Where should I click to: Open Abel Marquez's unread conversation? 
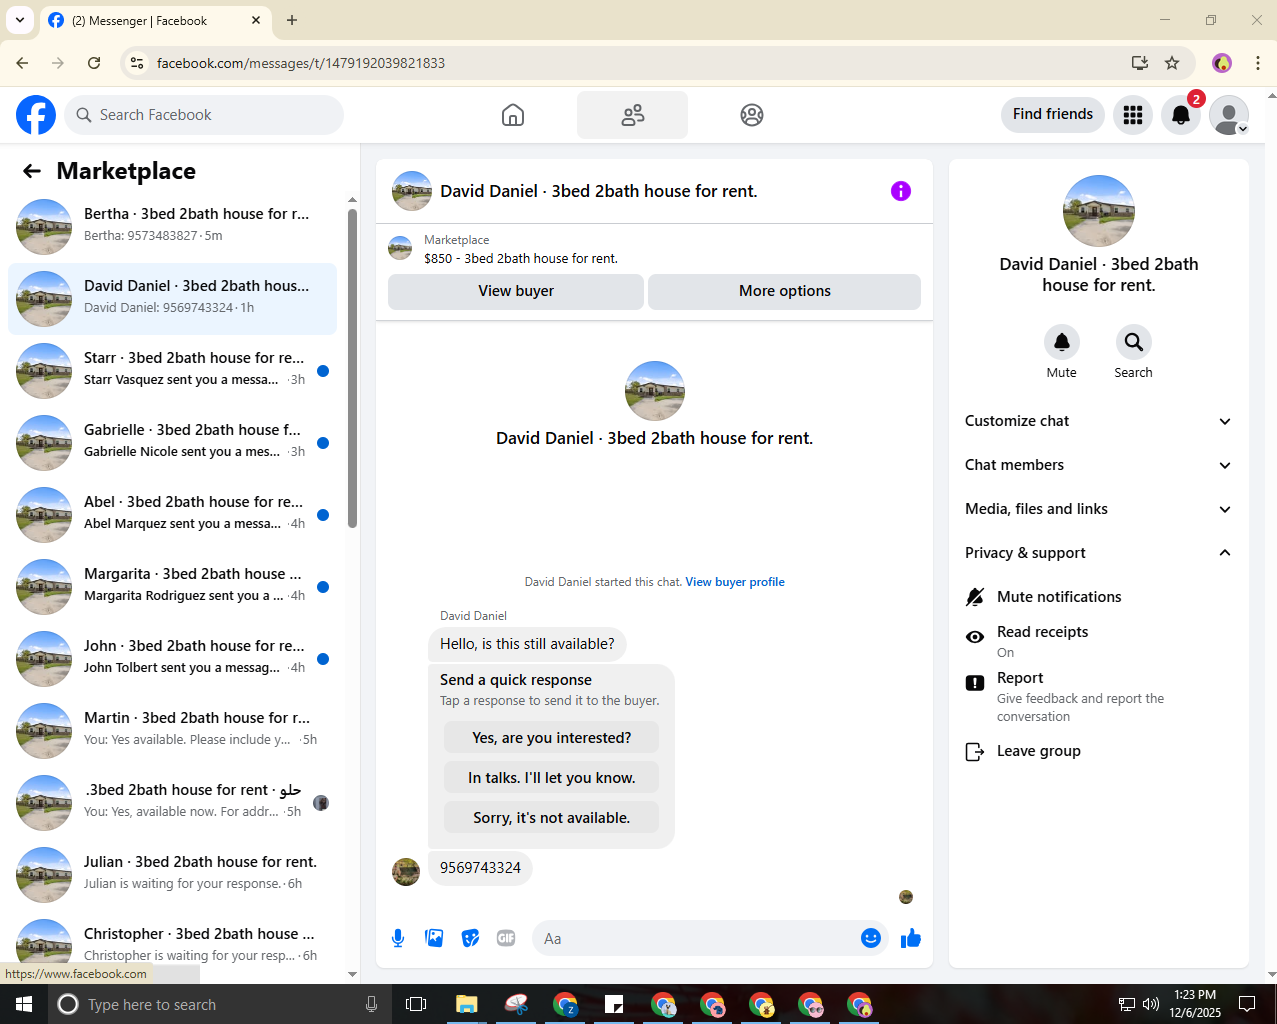point(172,515)
